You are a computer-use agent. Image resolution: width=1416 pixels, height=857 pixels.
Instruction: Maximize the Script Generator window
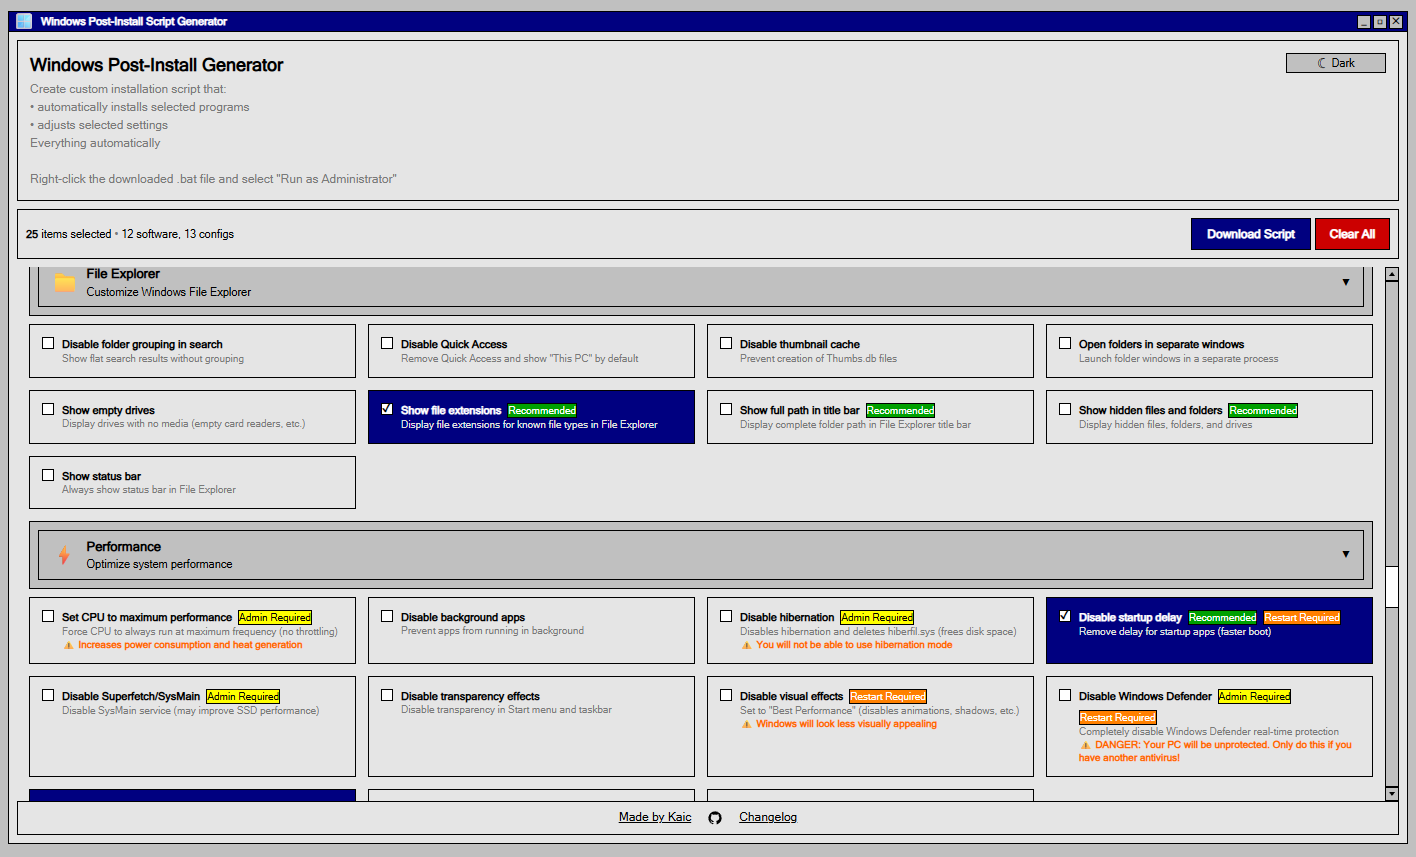(x=1380, y=21)
